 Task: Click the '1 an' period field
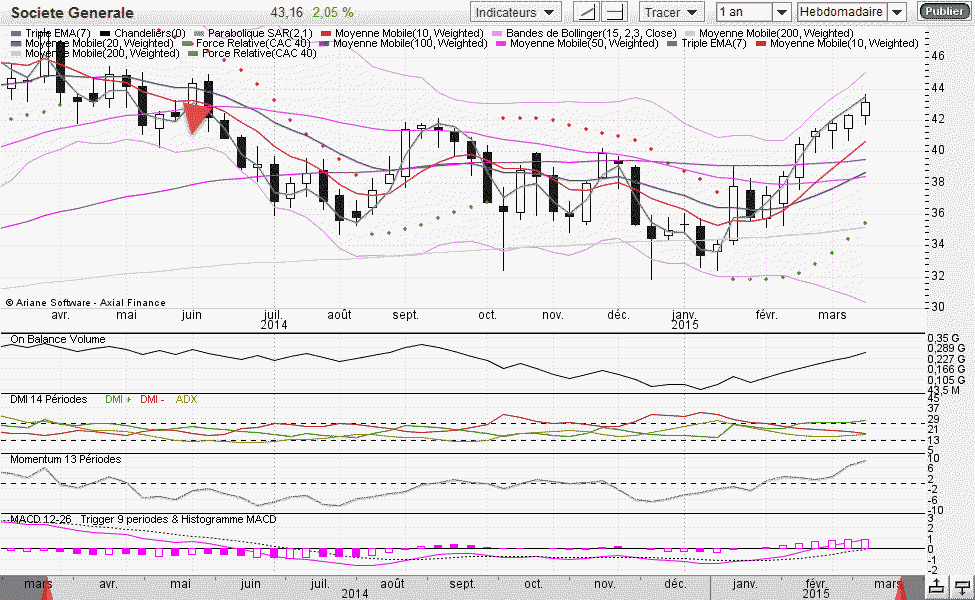[x=744, y=12]
